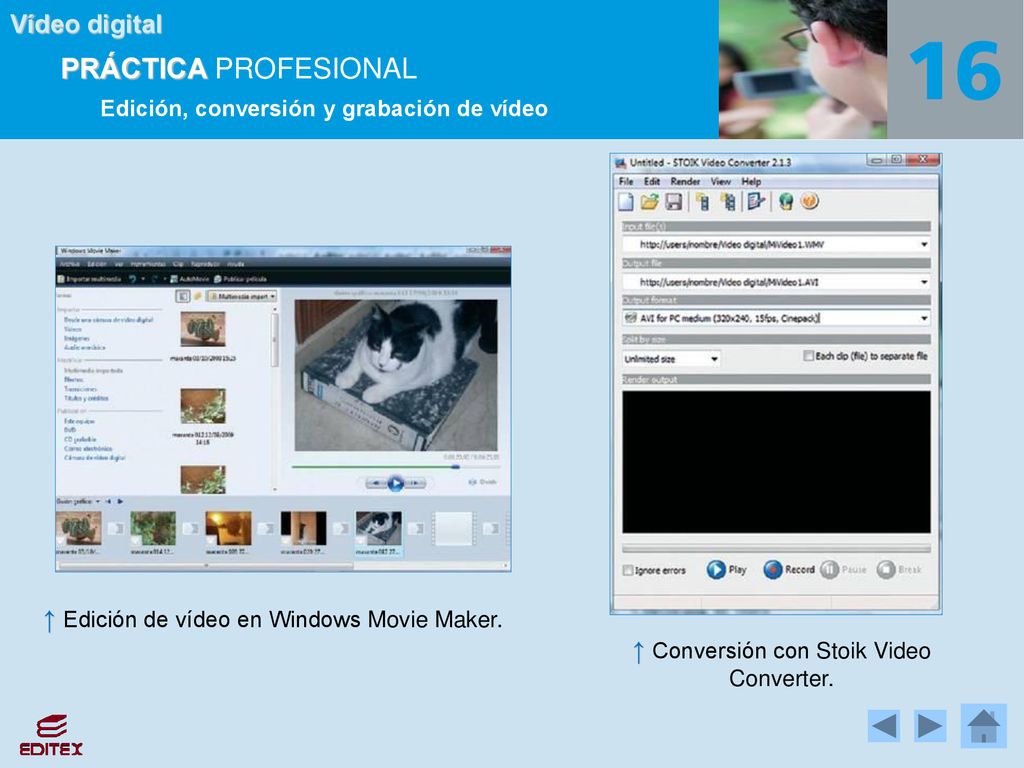The image size is (1024, 768).
Task: Open the Render menu in STOIK
Action: pyautogui.click(x=685, y=182)
